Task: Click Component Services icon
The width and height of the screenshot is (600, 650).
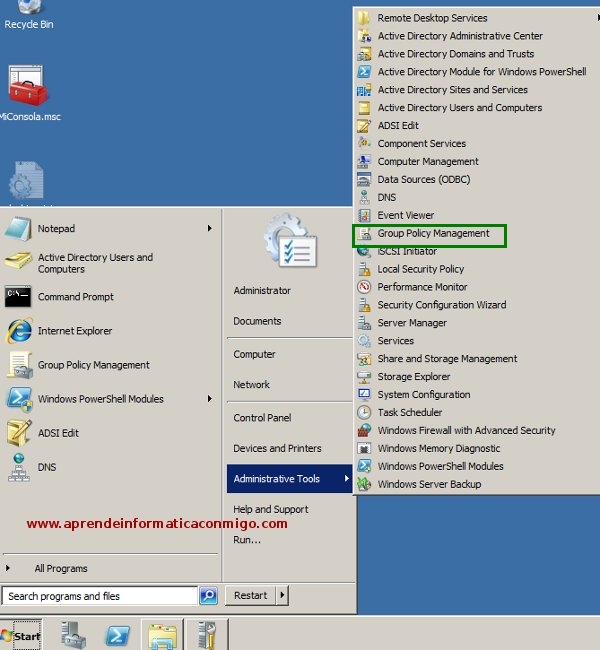Action: pyautogui.click(x=364, y=143)
